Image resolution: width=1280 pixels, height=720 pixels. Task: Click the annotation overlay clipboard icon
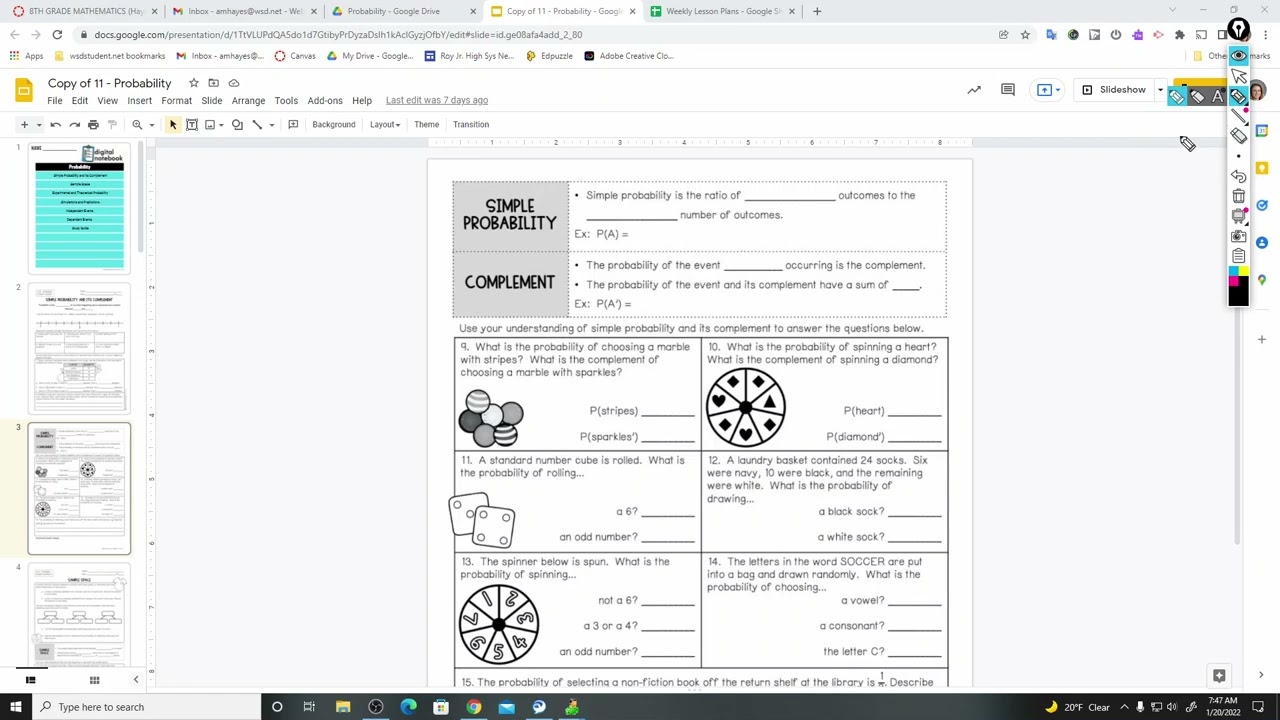pyautogui.click(x=1239, y=256)
